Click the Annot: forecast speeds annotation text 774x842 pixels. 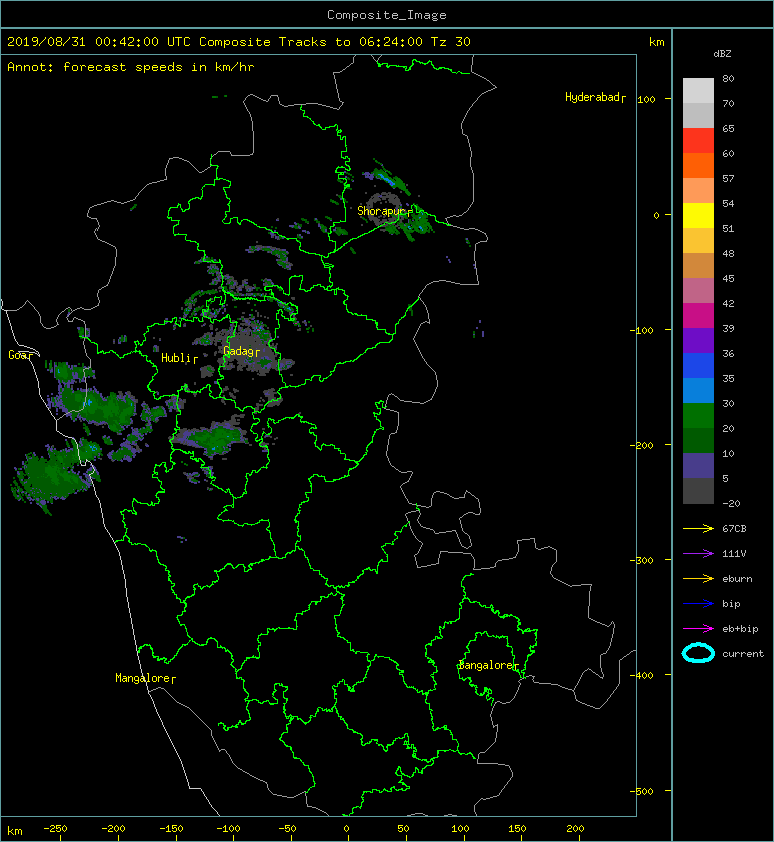click(x=131, y=67)
